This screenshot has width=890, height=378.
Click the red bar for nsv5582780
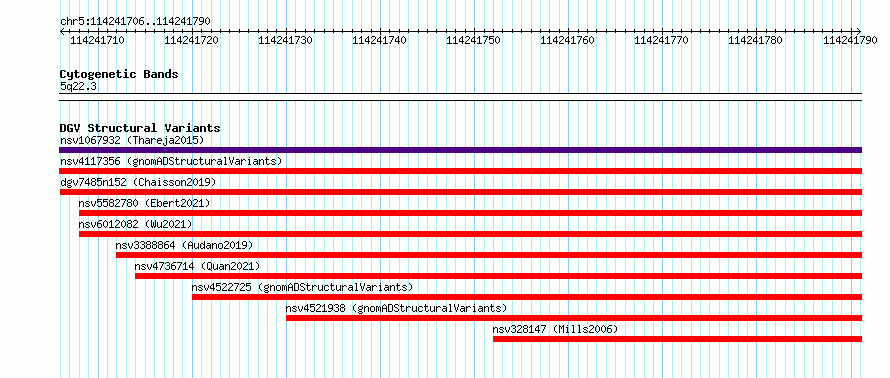coord(470,213)
